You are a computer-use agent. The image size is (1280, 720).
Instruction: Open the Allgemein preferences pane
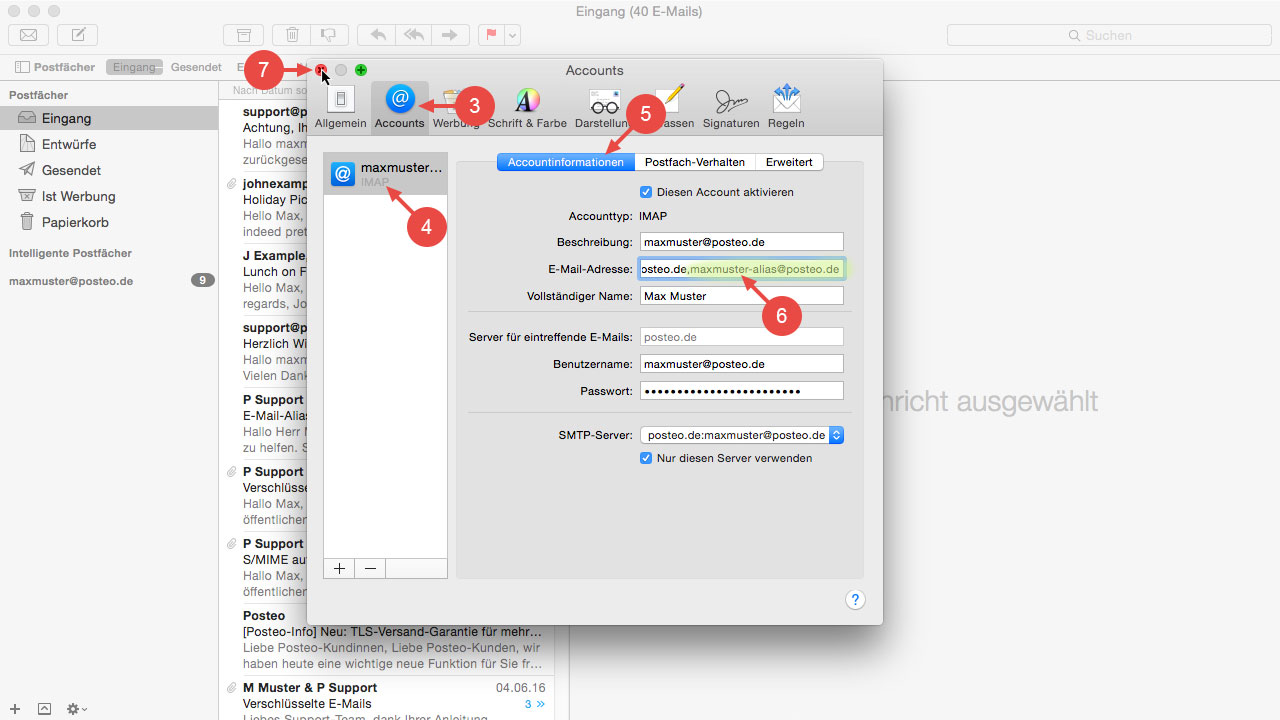click(x=341, y=107)
